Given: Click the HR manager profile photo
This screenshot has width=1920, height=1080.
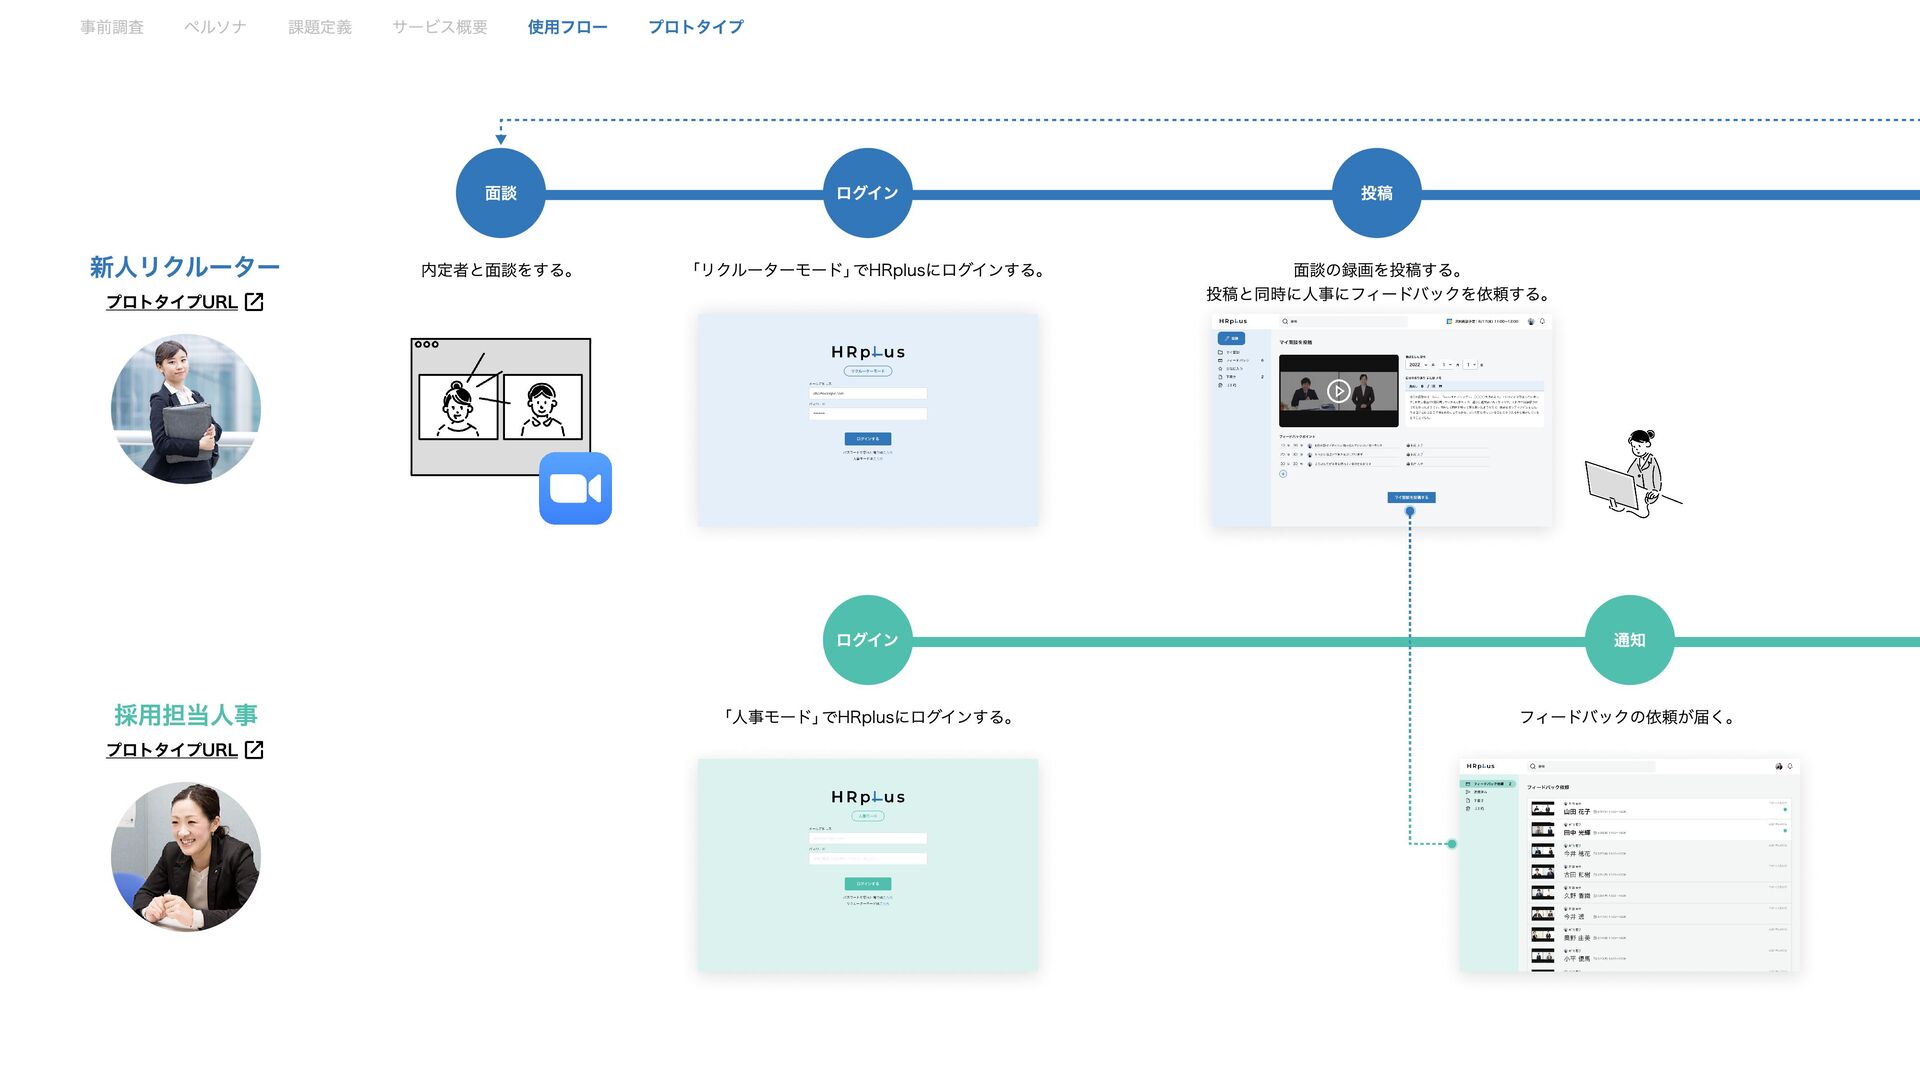Looking at the screenshot, I should click(186, 857).
